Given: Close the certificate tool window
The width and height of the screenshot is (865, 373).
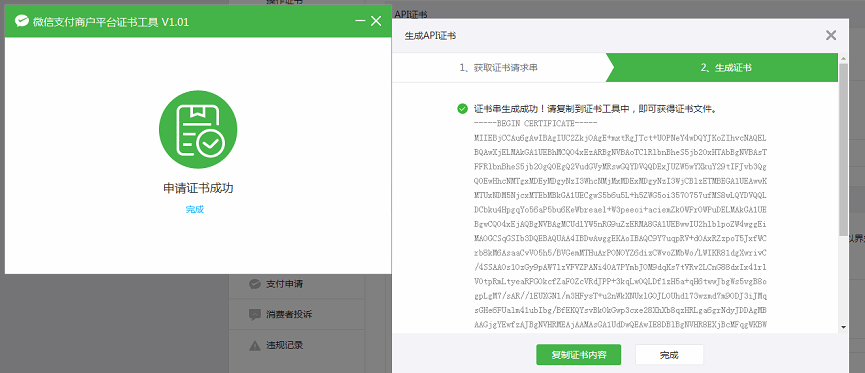Looking at the screenshot, I should tap(376, 21).
